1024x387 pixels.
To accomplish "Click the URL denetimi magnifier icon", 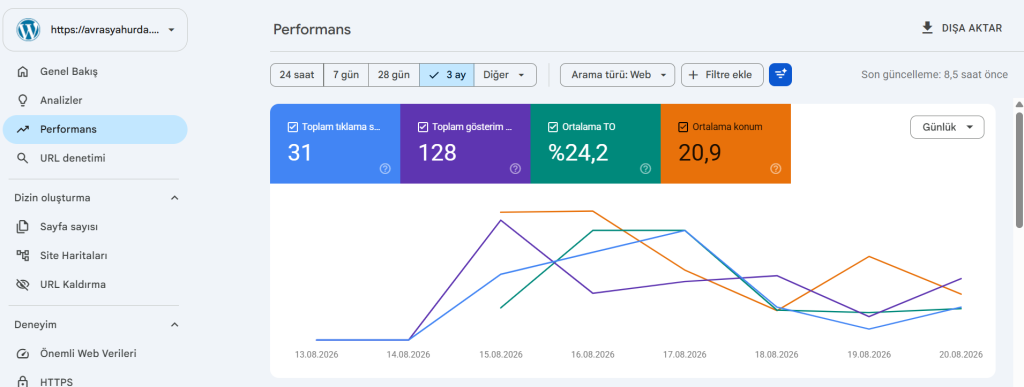I will coord(23,158).
